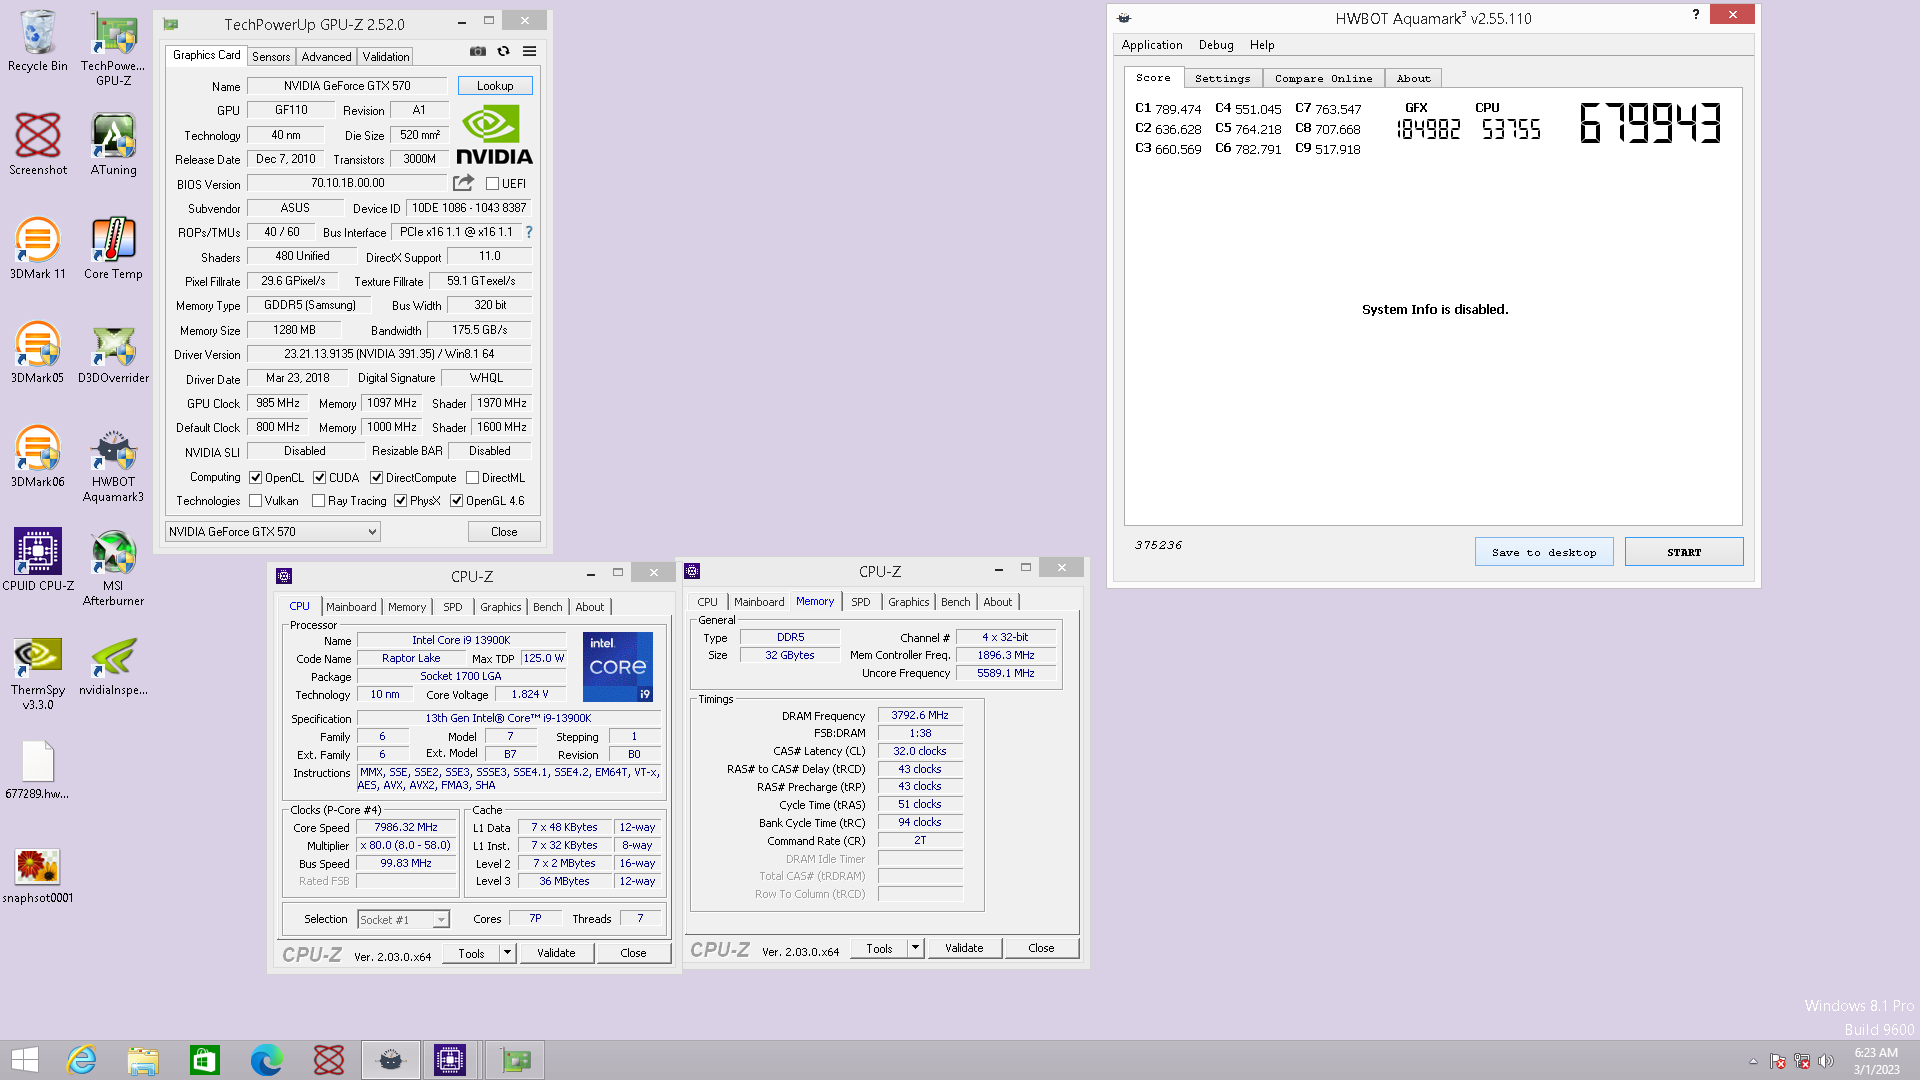Open snaphsot0001 image file on desktop

(x=38, y=874)
